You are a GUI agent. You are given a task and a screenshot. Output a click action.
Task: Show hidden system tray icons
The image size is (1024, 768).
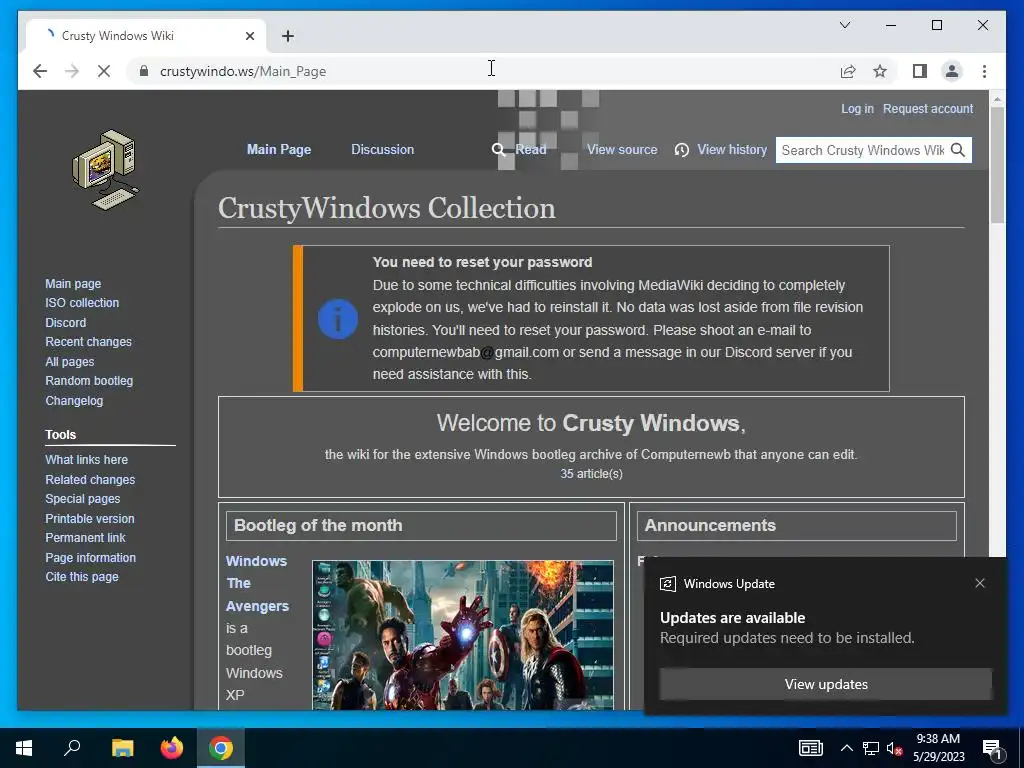tap(846, 748)
